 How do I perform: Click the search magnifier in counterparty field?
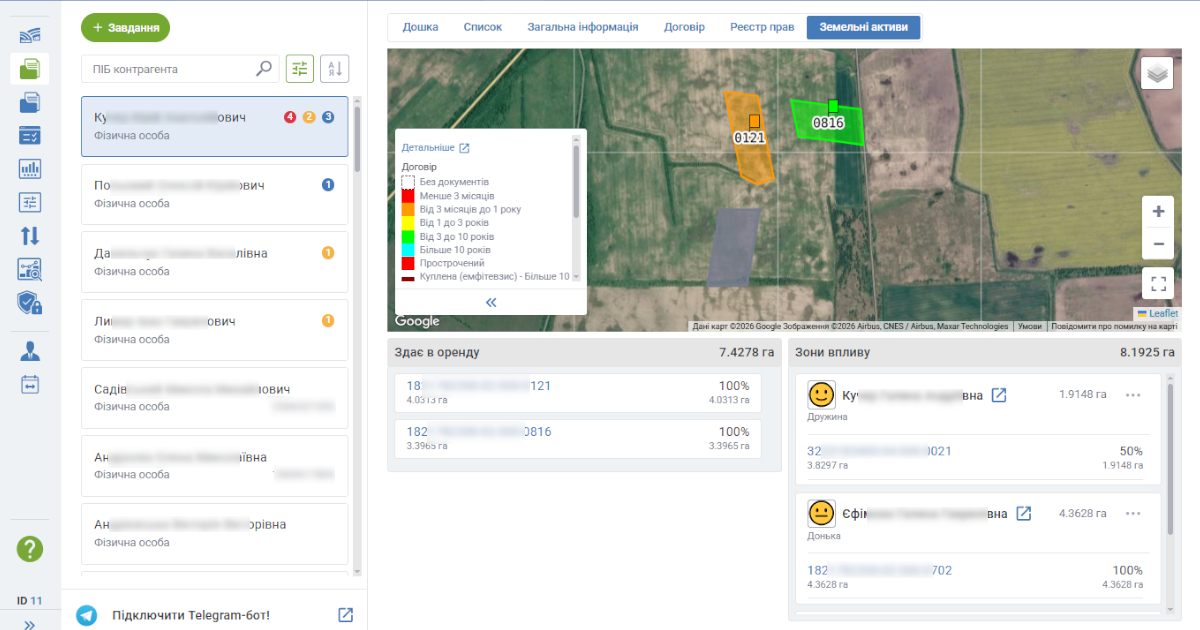(264, 69)
